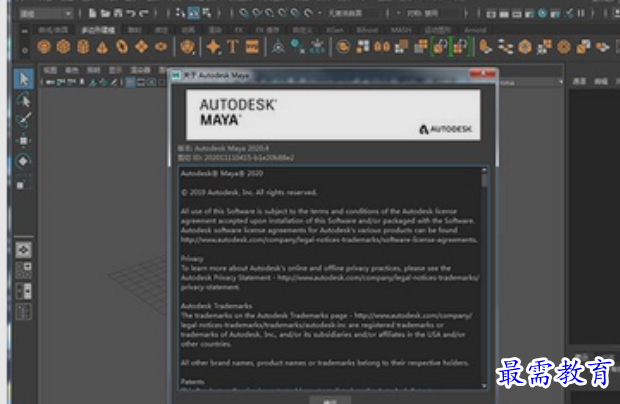Toggle snap to view planes magnet
This screenshot has height=404, width=620.
coord(295,13)
